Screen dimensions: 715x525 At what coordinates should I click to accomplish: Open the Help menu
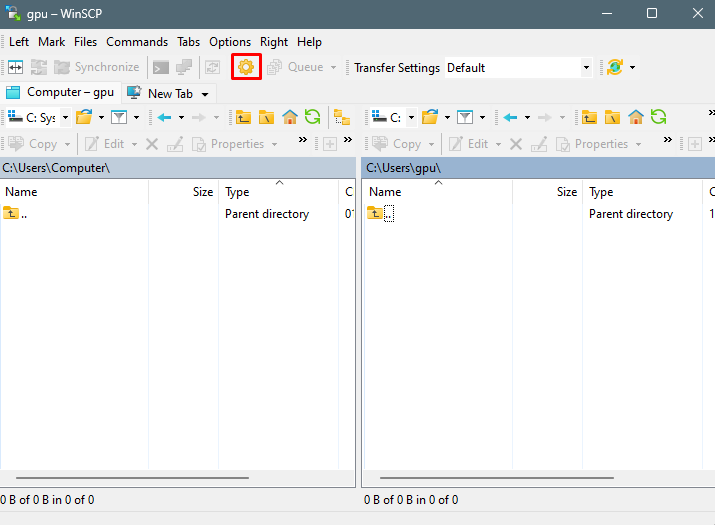coord(309,42)
